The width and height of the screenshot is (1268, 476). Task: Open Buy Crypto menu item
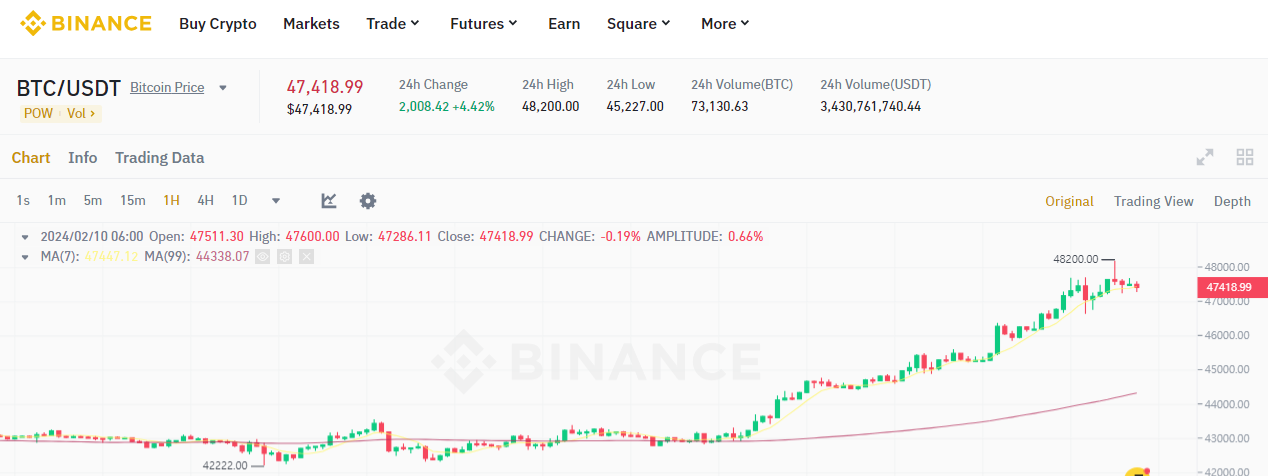tap(218, 23)
